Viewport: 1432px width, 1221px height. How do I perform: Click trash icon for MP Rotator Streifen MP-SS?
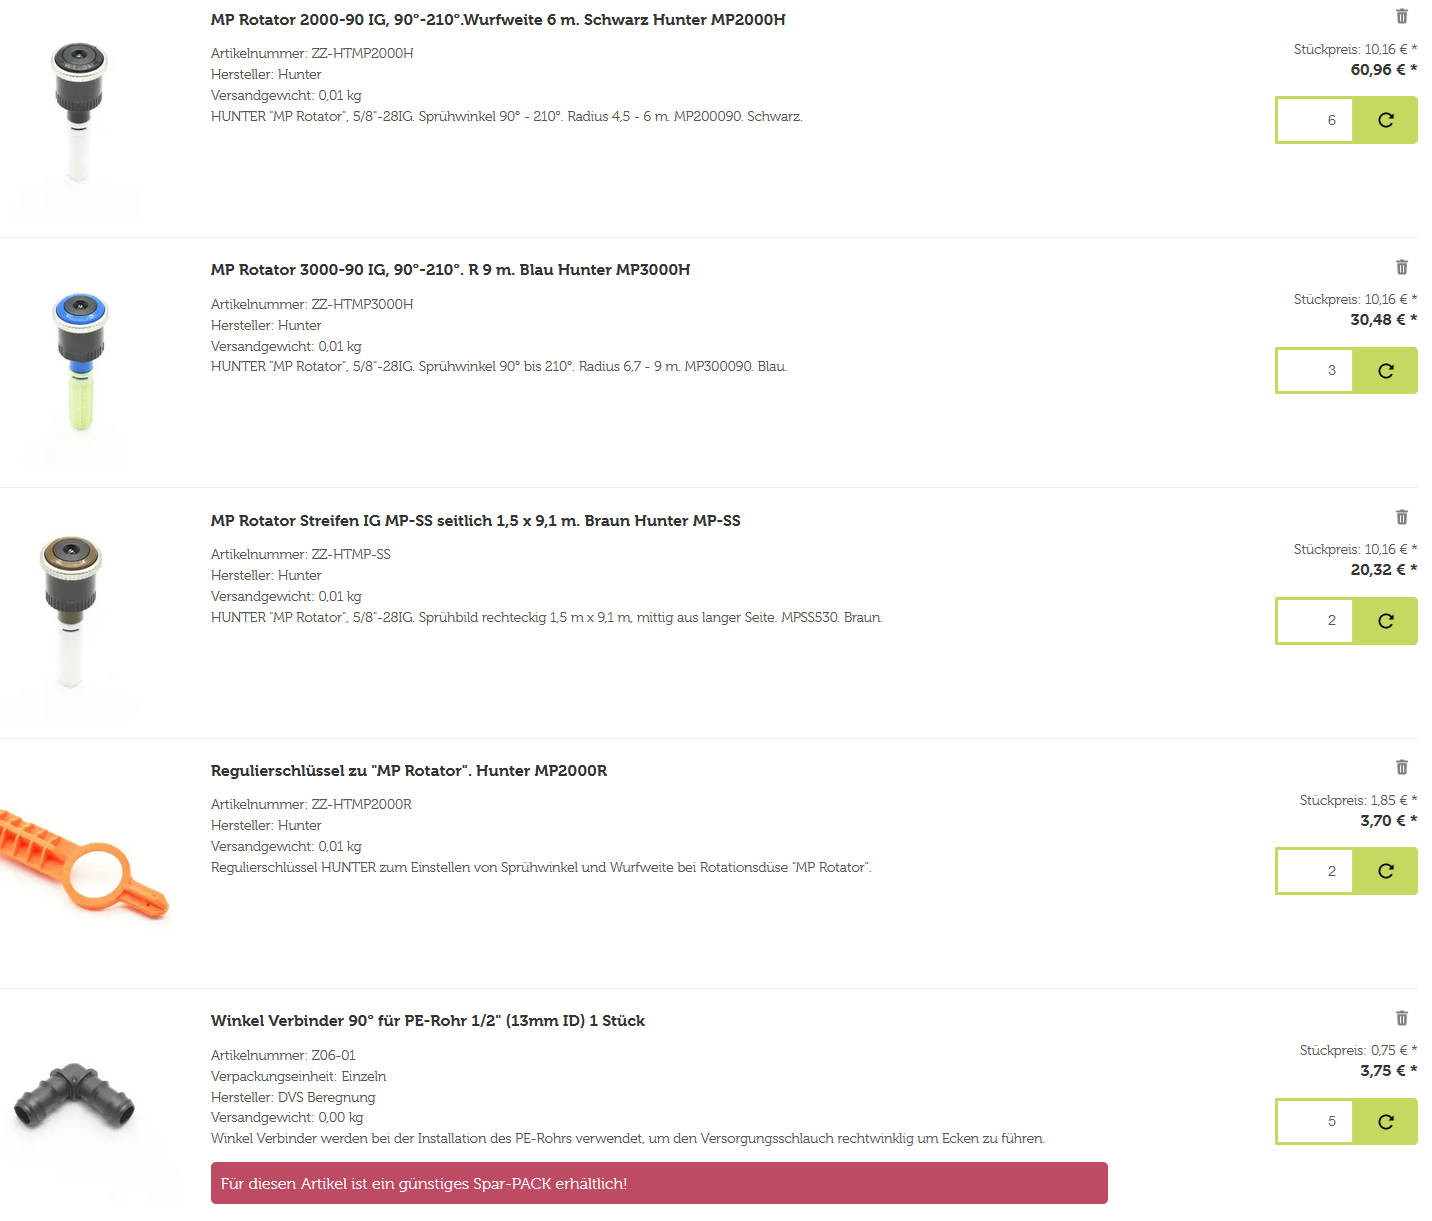[x=1401, y=517]
